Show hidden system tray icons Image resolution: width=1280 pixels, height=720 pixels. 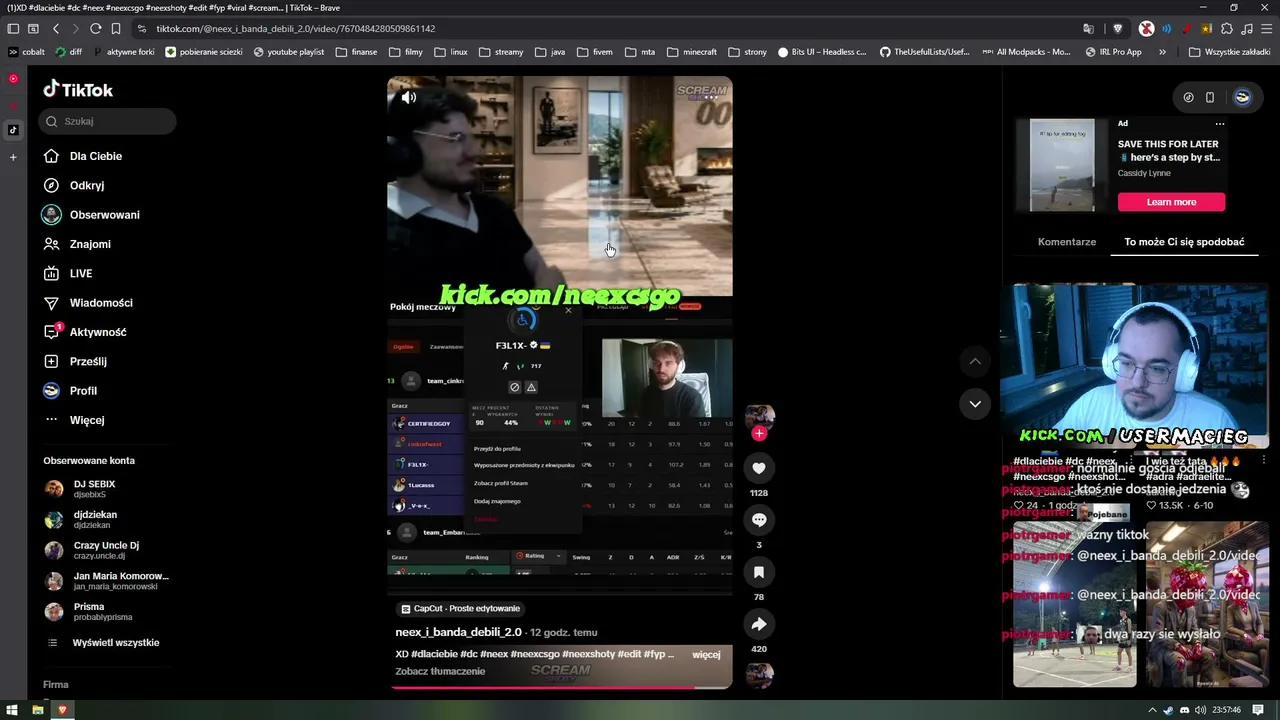pyautogui.click(x=1152, y=710)
